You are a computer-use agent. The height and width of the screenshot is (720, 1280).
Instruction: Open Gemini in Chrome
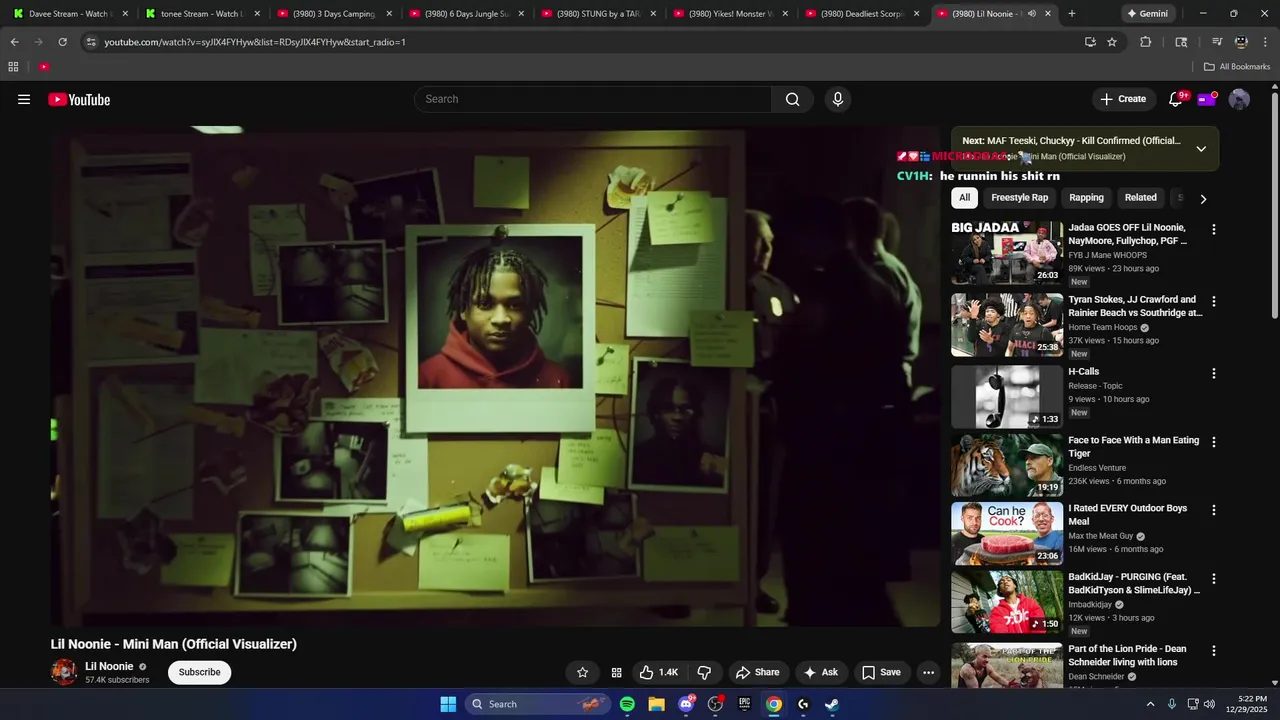point(1147,14)
